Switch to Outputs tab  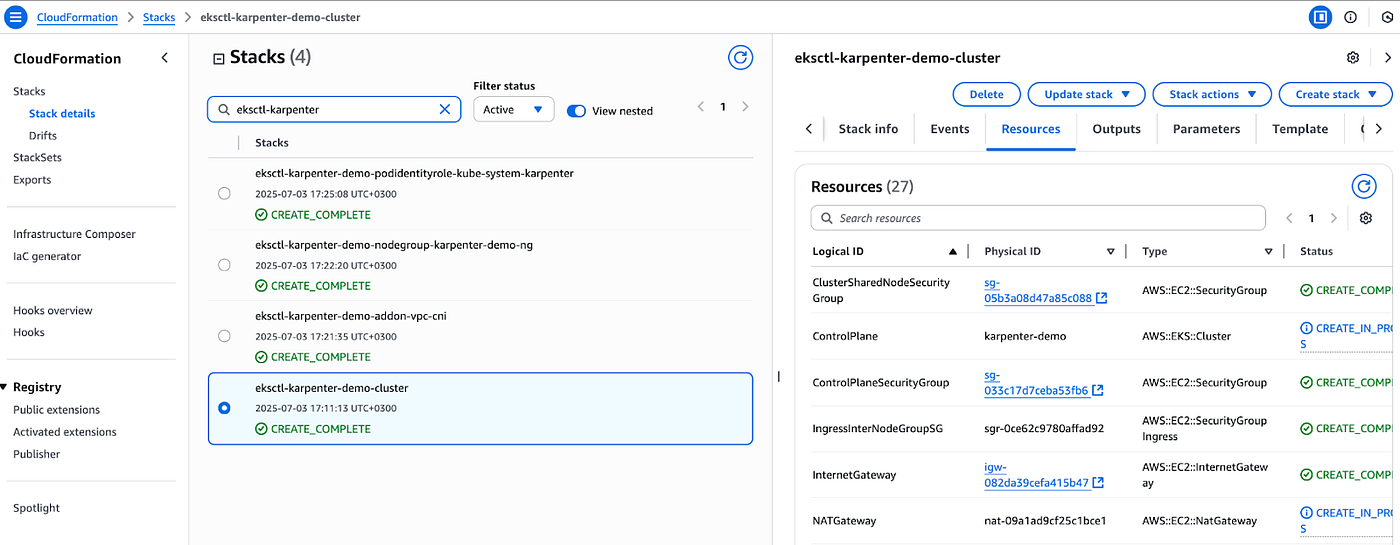(1116, 129)
